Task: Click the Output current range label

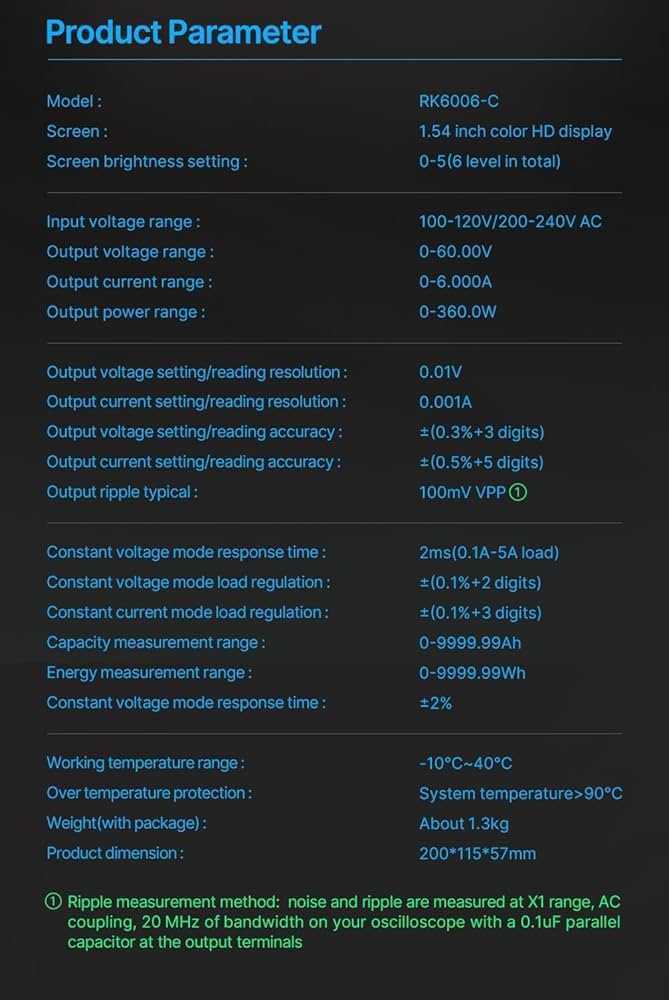Action: click(129, 282)
